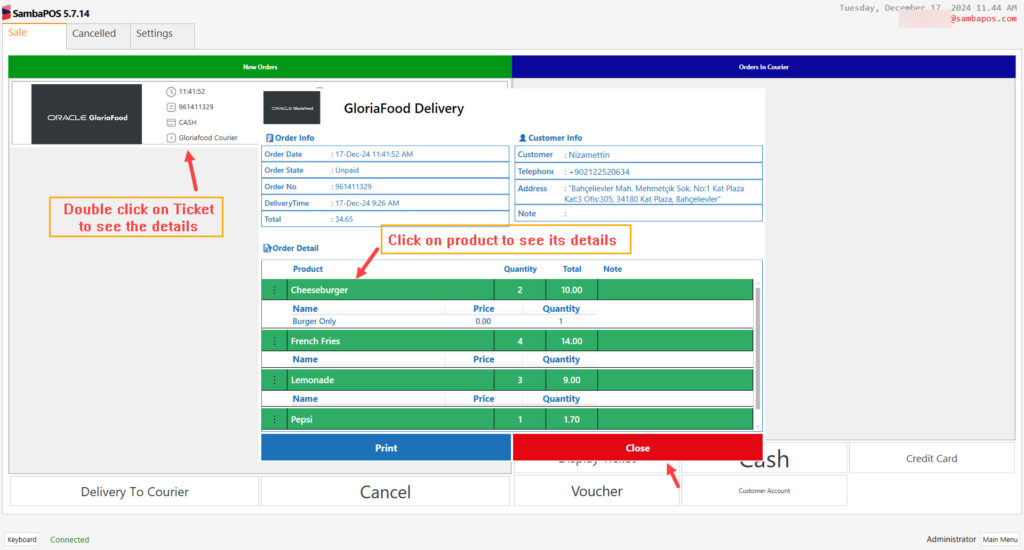Select the Credit Card payment button
Image resolution: width=1024 pixels, height=550 pixels.
[x=931, y=459]
